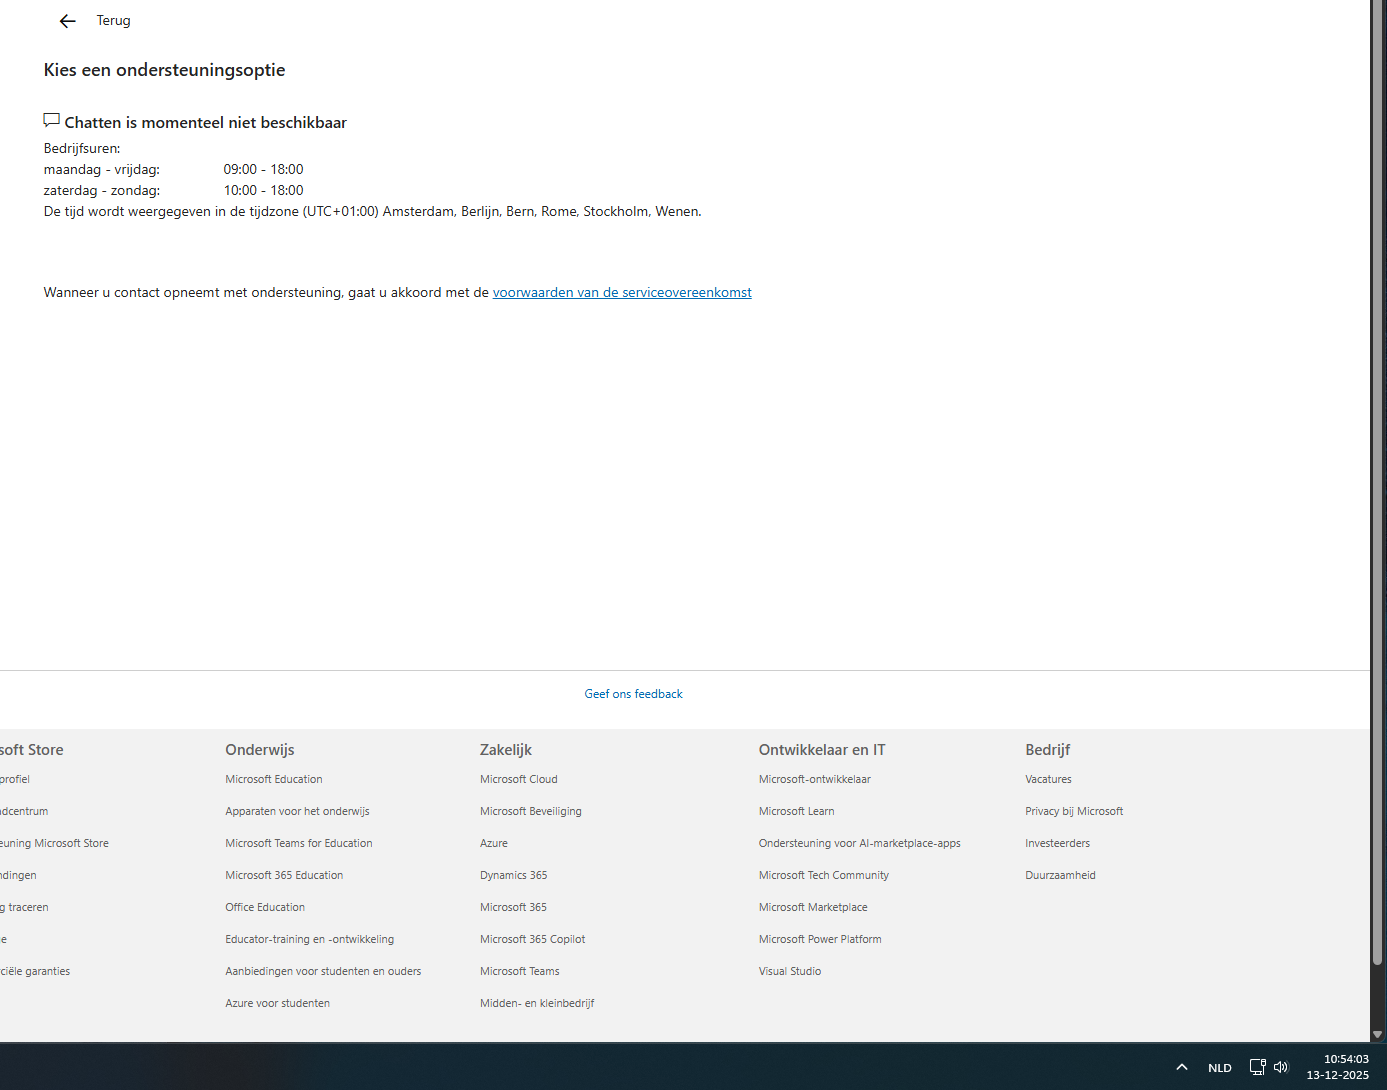Open Microsoft 365 Copilot link
1387x1090 pixels.
[x=532, y=939]
